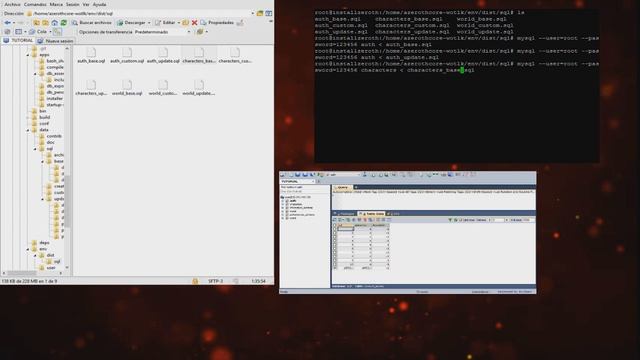Select the bin folder in the tree

point(42,111)
